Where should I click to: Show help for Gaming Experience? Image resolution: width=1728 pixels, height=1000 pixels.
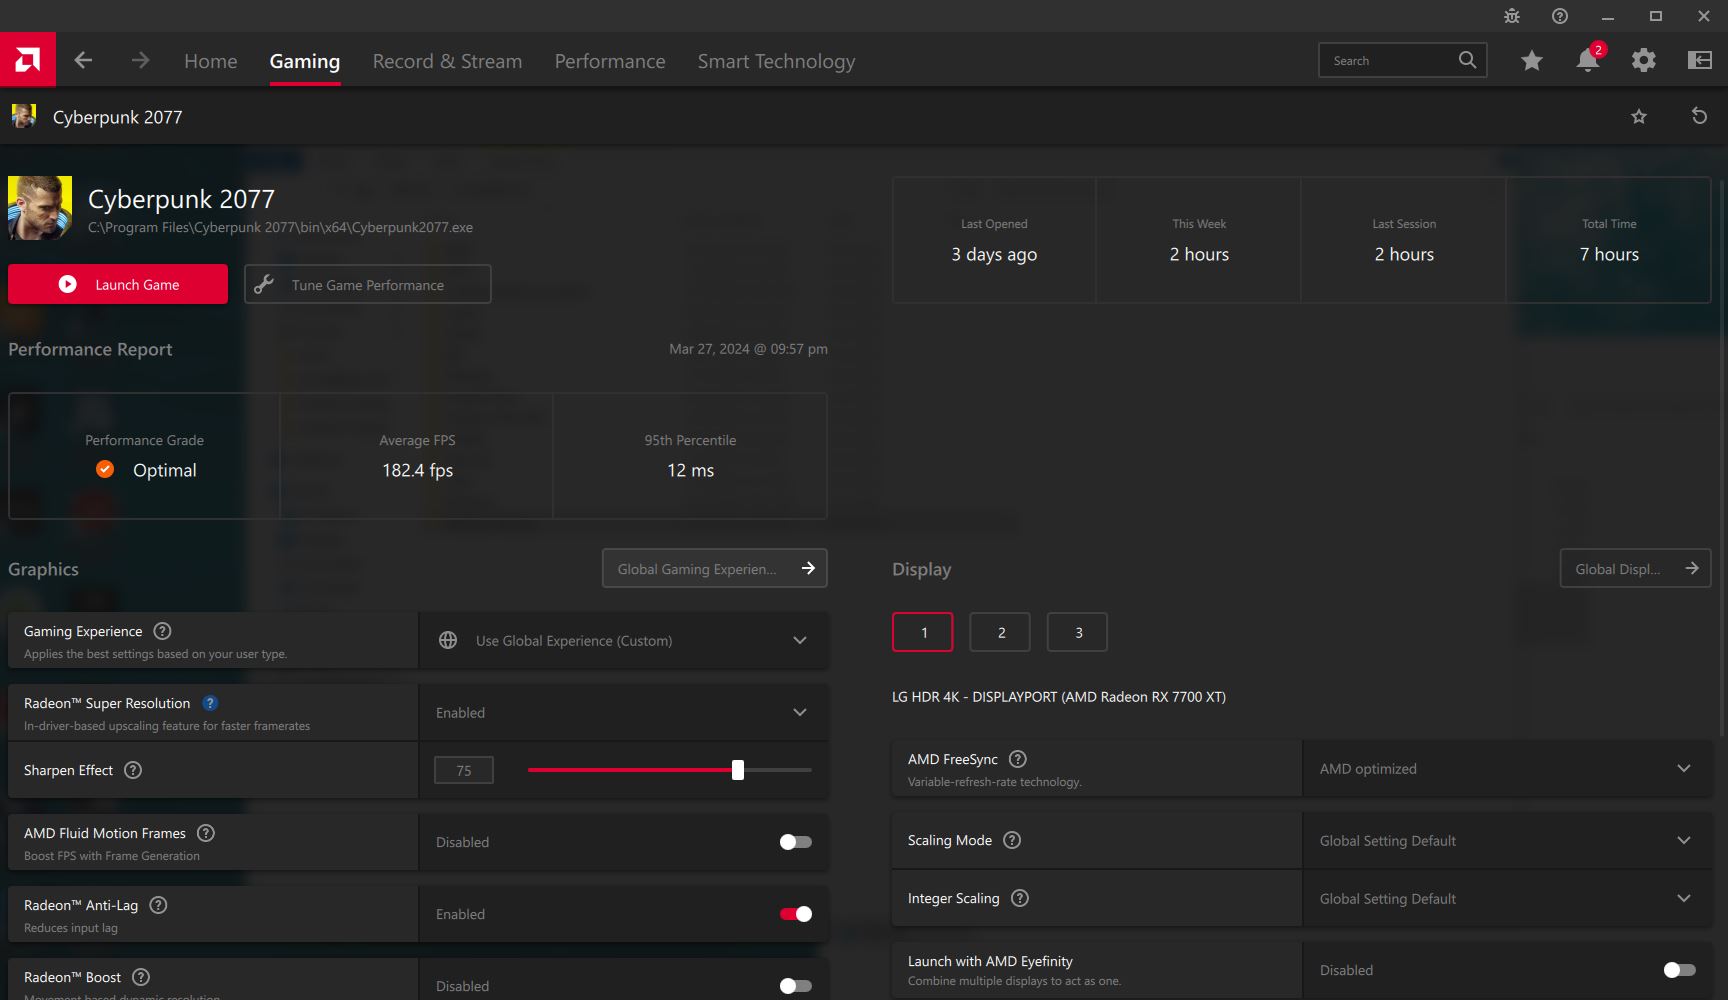(x=162, y=631)
